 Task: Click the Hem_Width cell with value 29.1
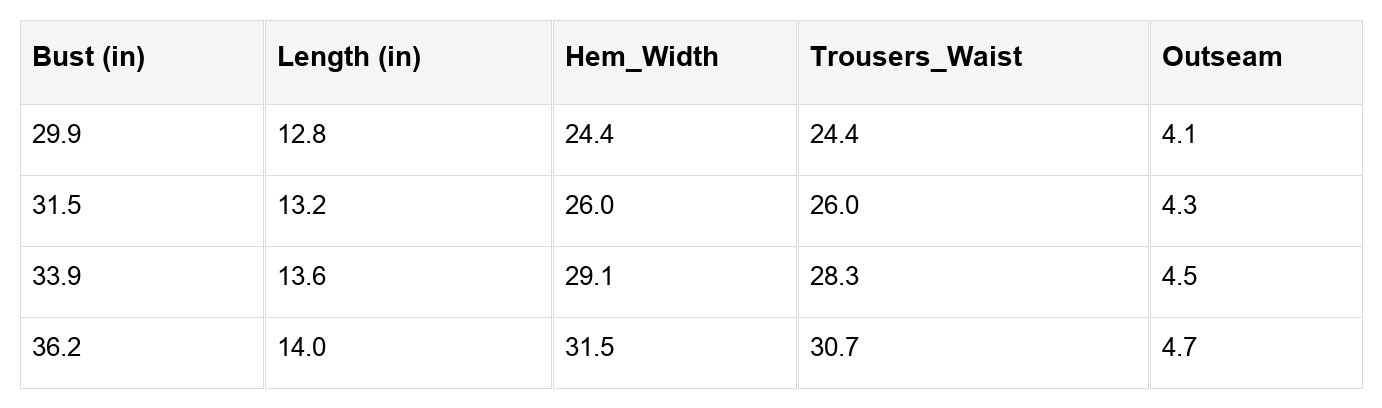tap(589, 276)
